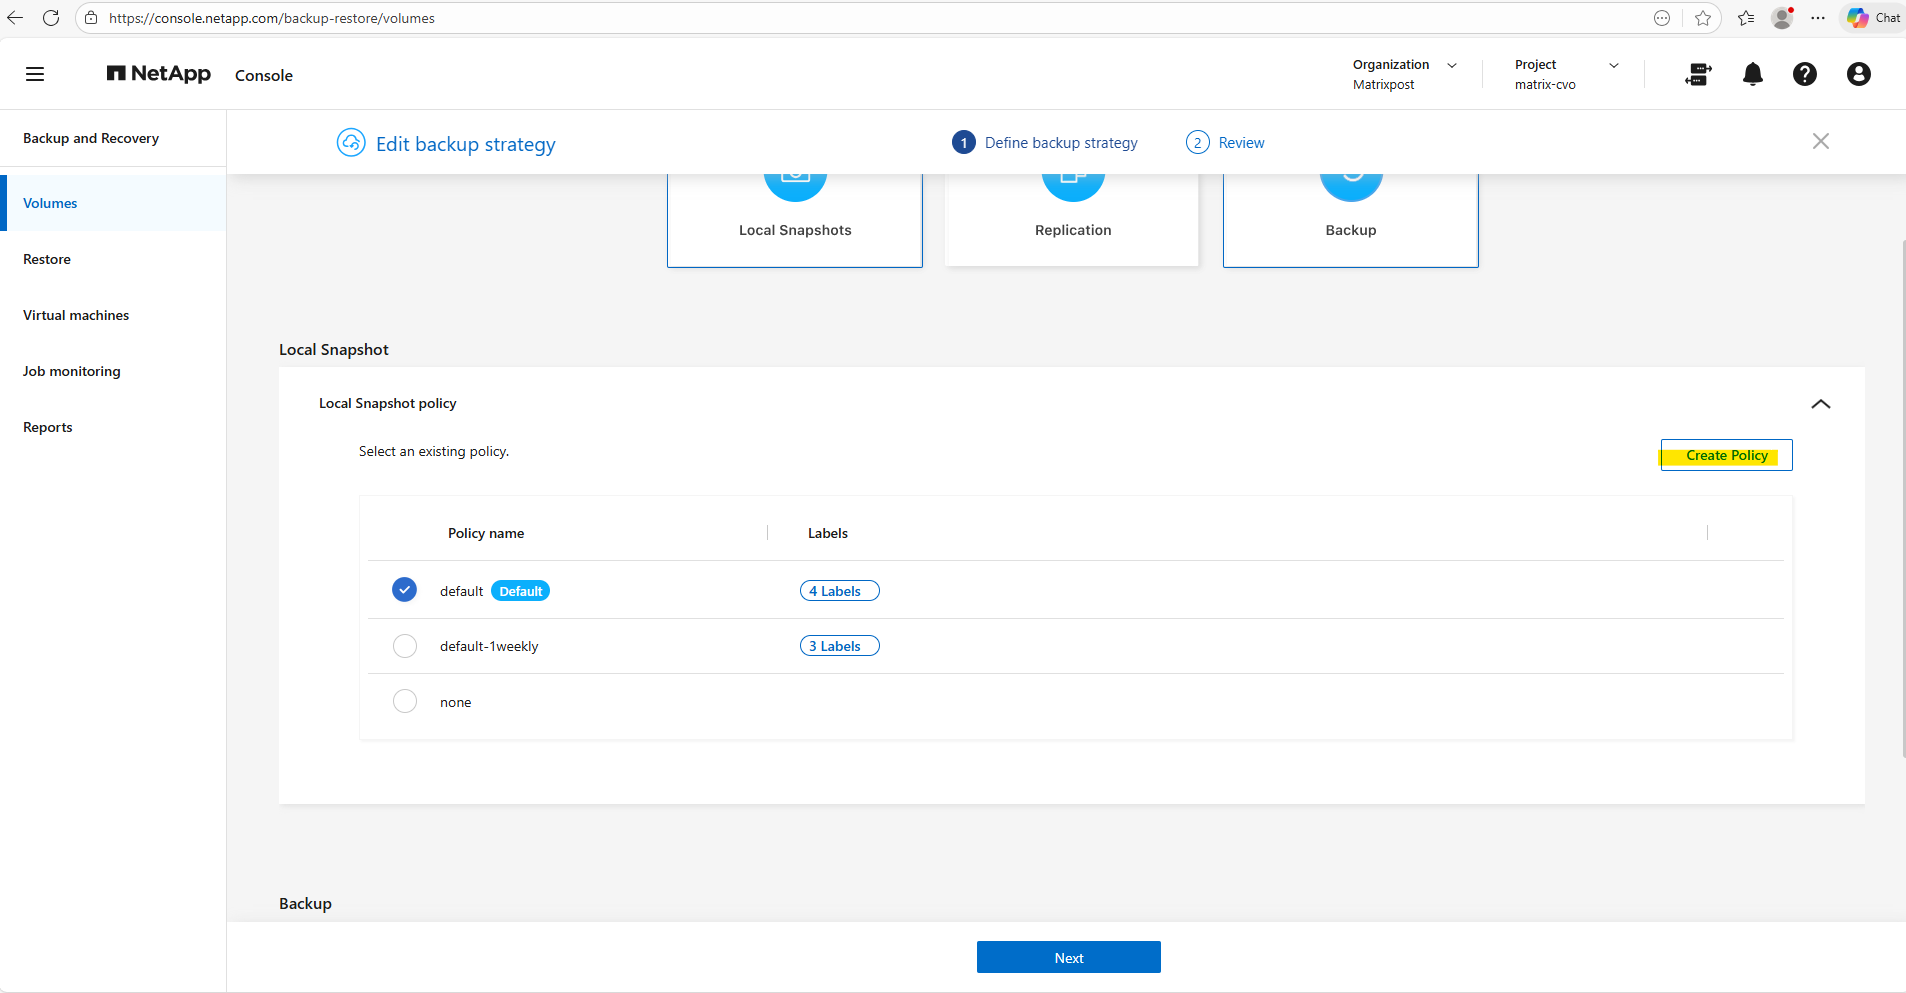The image size is (1906, 993).
Task: Select the default snapshot policy radio button
Action: [404, 590]
